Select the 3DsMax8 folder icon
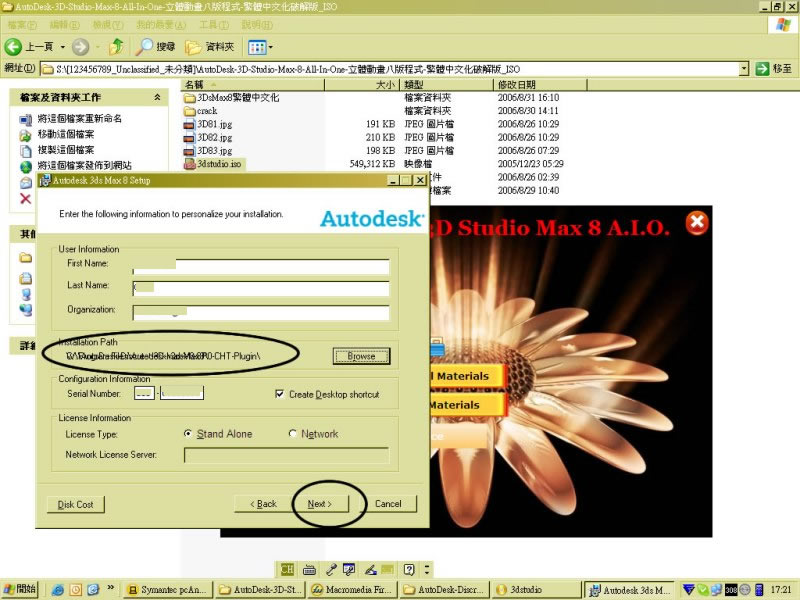This screenshot has width=800, height=600. [189, 97]
